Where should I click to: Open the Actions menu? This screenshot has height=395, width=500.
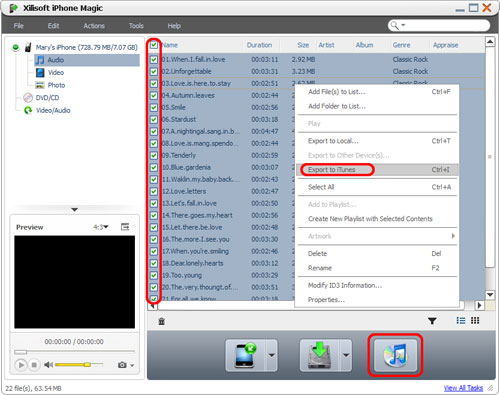pyautogui.click(x=94, y=26)
